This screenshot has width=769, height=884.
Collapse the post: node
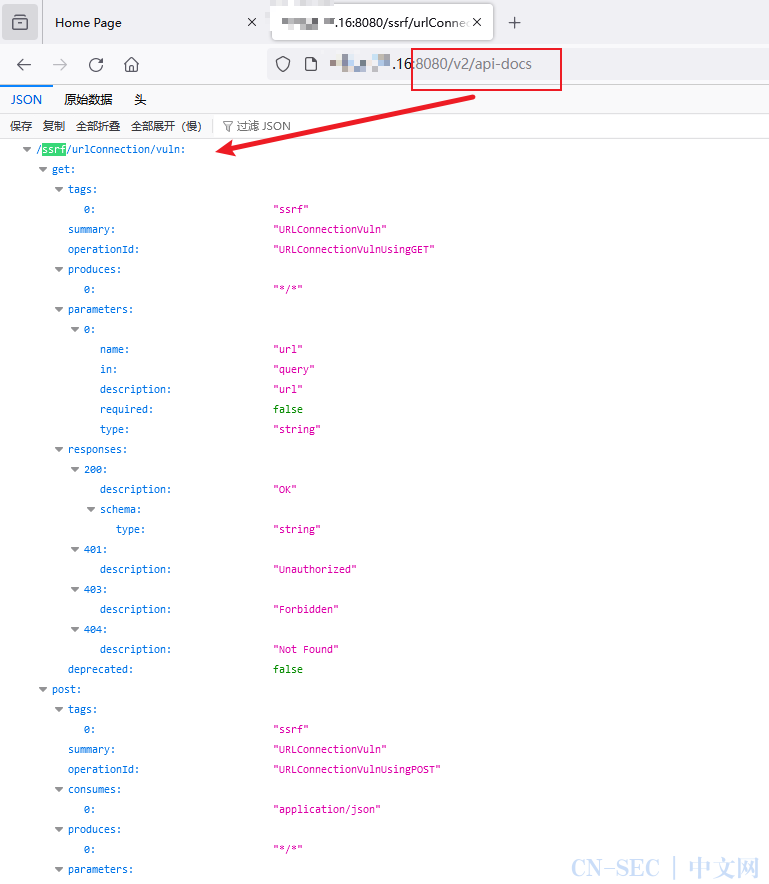43,689
